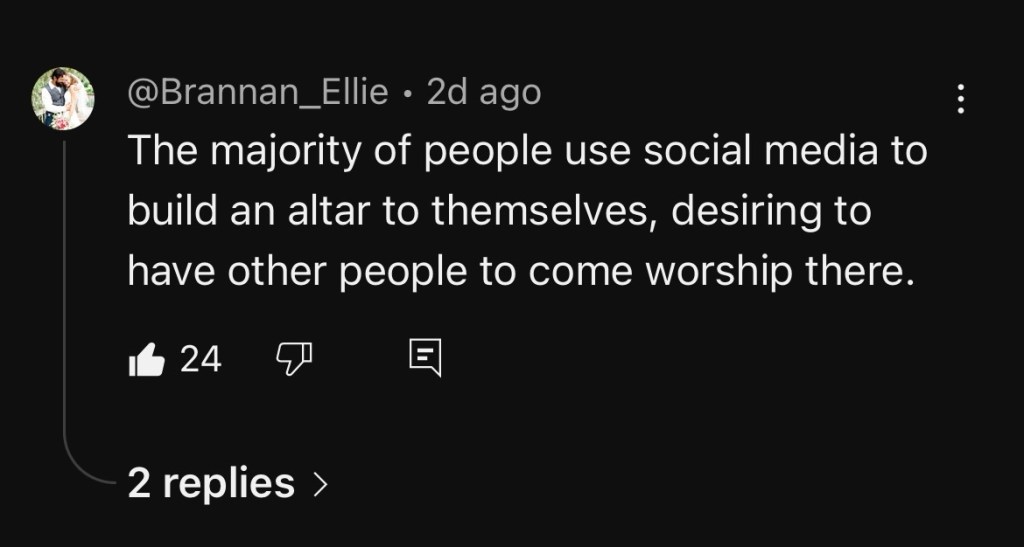Image resolution: width=1024 pixels, height=547 pixels.
Task: Open Brannan_Ellie's profile picture avatar
Action: tap(63, 99)
